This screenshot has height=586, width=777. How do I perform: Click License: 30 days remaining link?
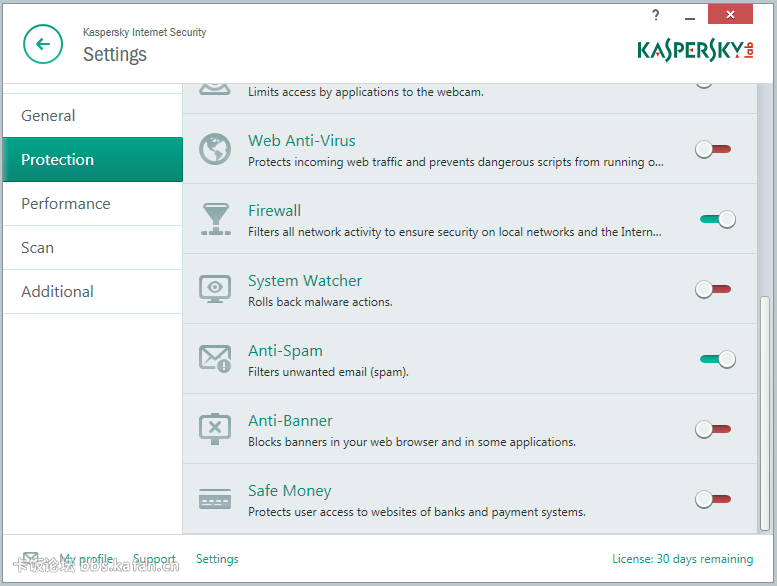point(682,559)
